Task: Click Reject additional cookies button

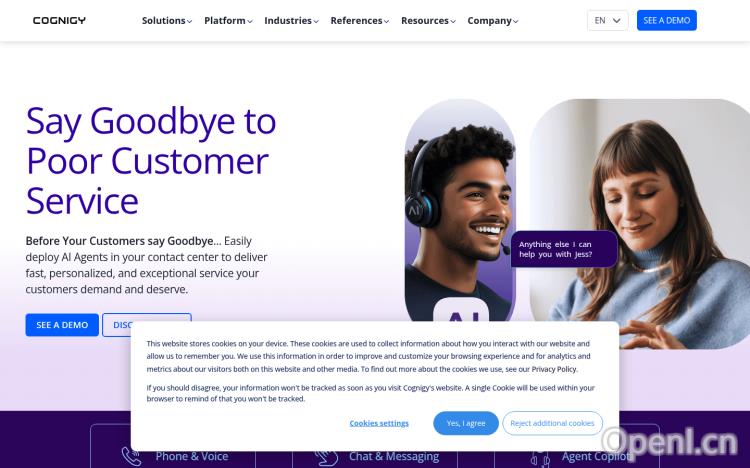Action: pyautogui.click(x=552, y=423)
